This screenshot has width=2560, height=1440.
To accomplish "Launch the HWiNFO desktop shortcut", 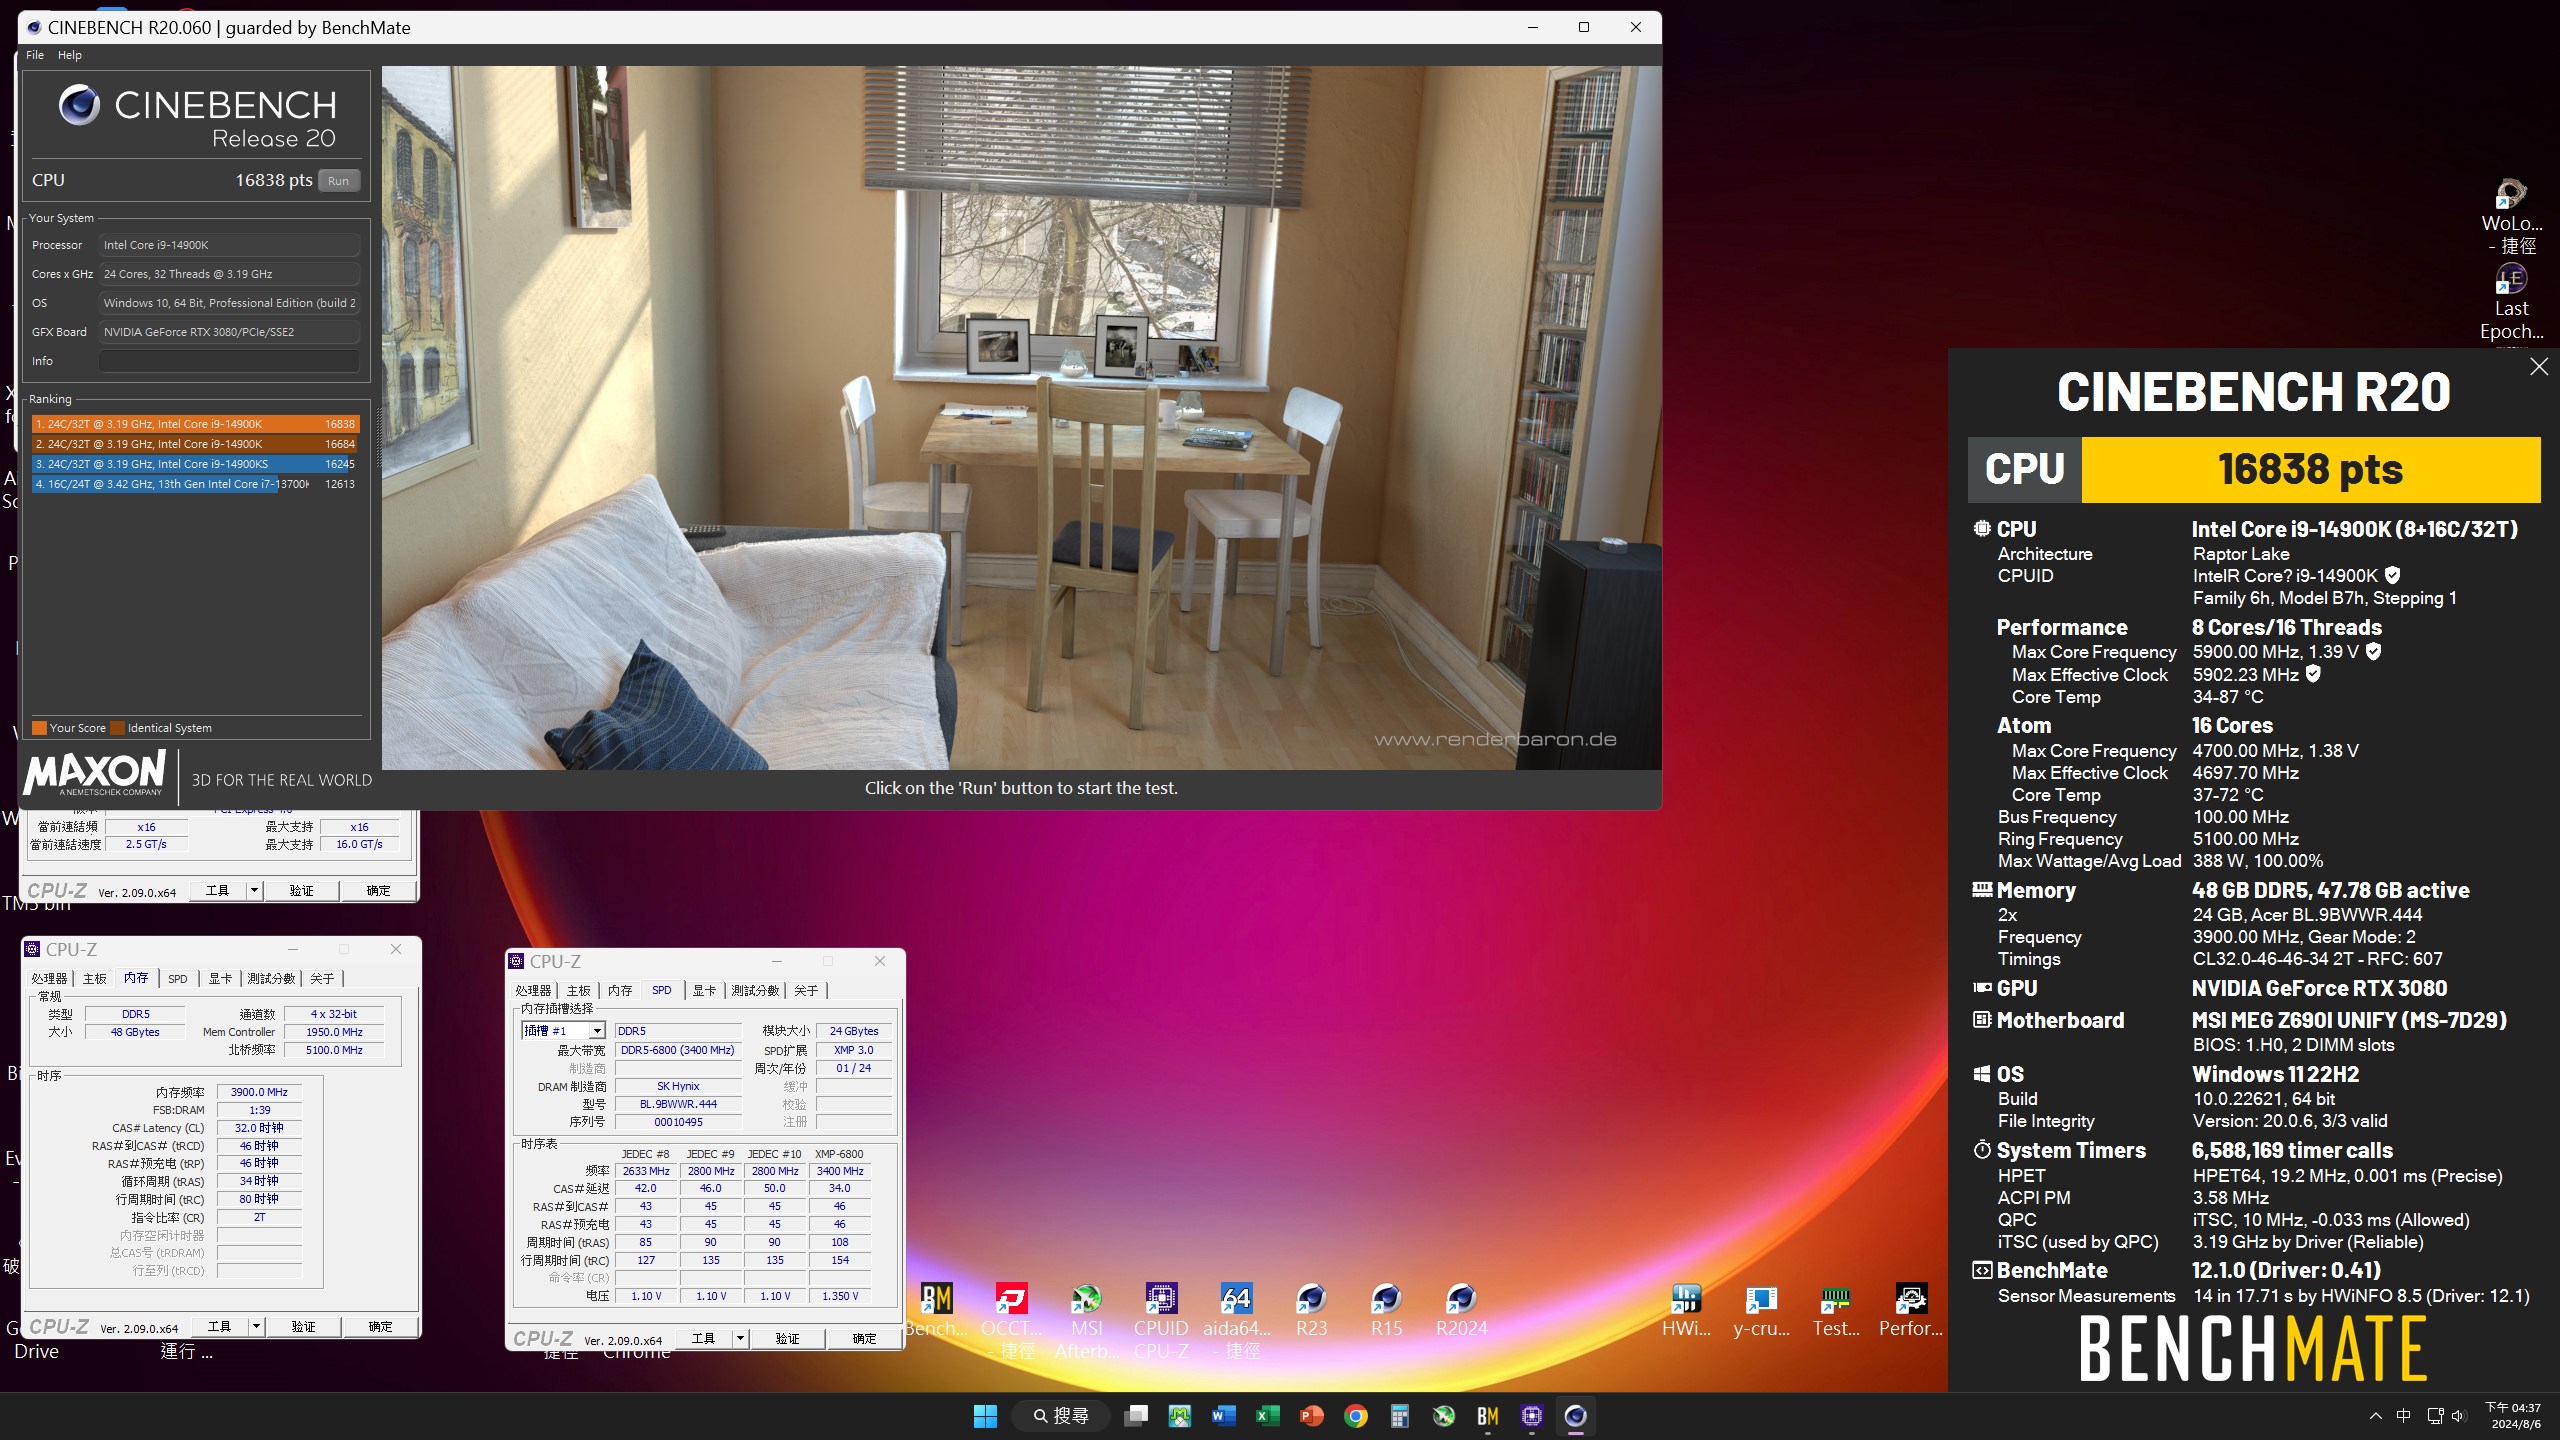I will [x=1686, y=1310].
